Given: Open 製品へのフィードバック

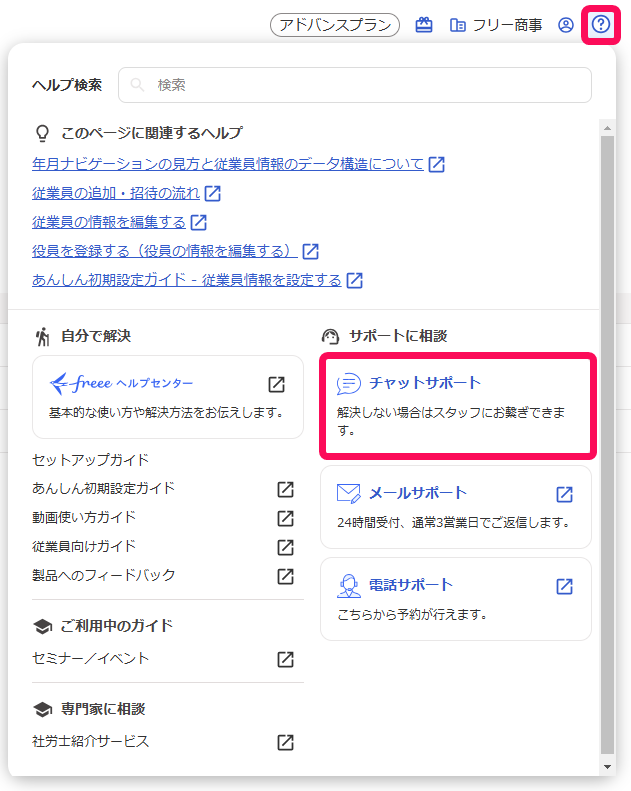Looking at the screenshot, I should pyautogui.click(x=103, y=575).
